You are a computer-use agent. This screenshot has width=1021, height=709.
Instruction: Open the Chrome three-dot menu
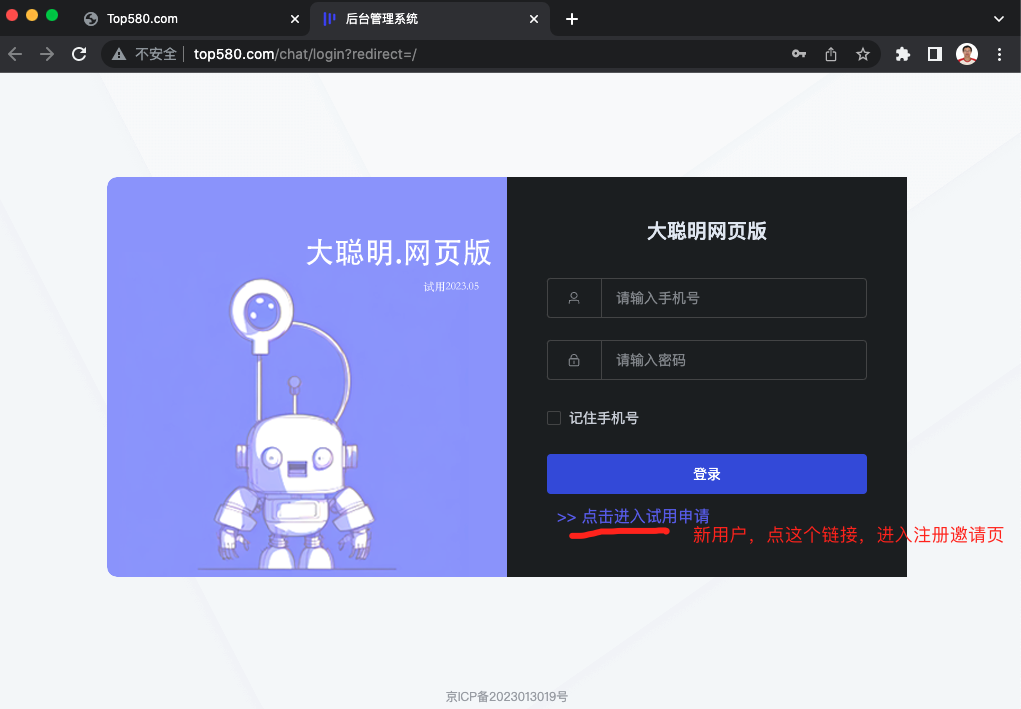pyautogui.click(x=1000, y=54)
